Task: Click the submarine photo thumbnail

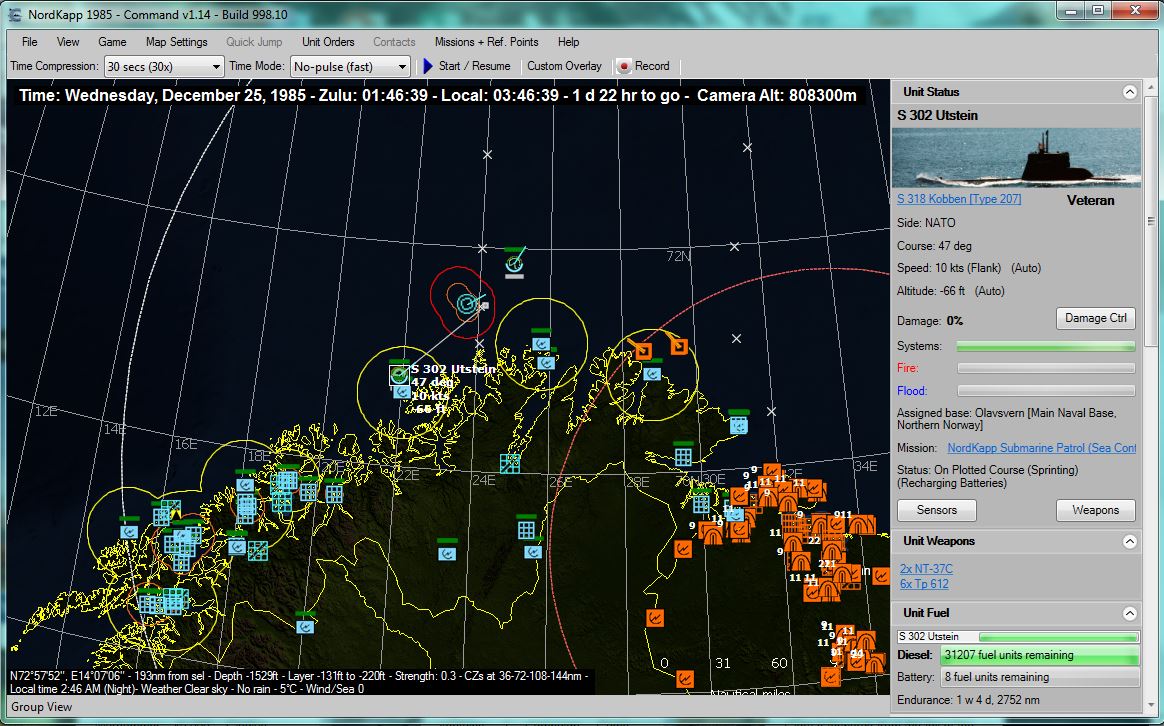Action: [1016, 158]
